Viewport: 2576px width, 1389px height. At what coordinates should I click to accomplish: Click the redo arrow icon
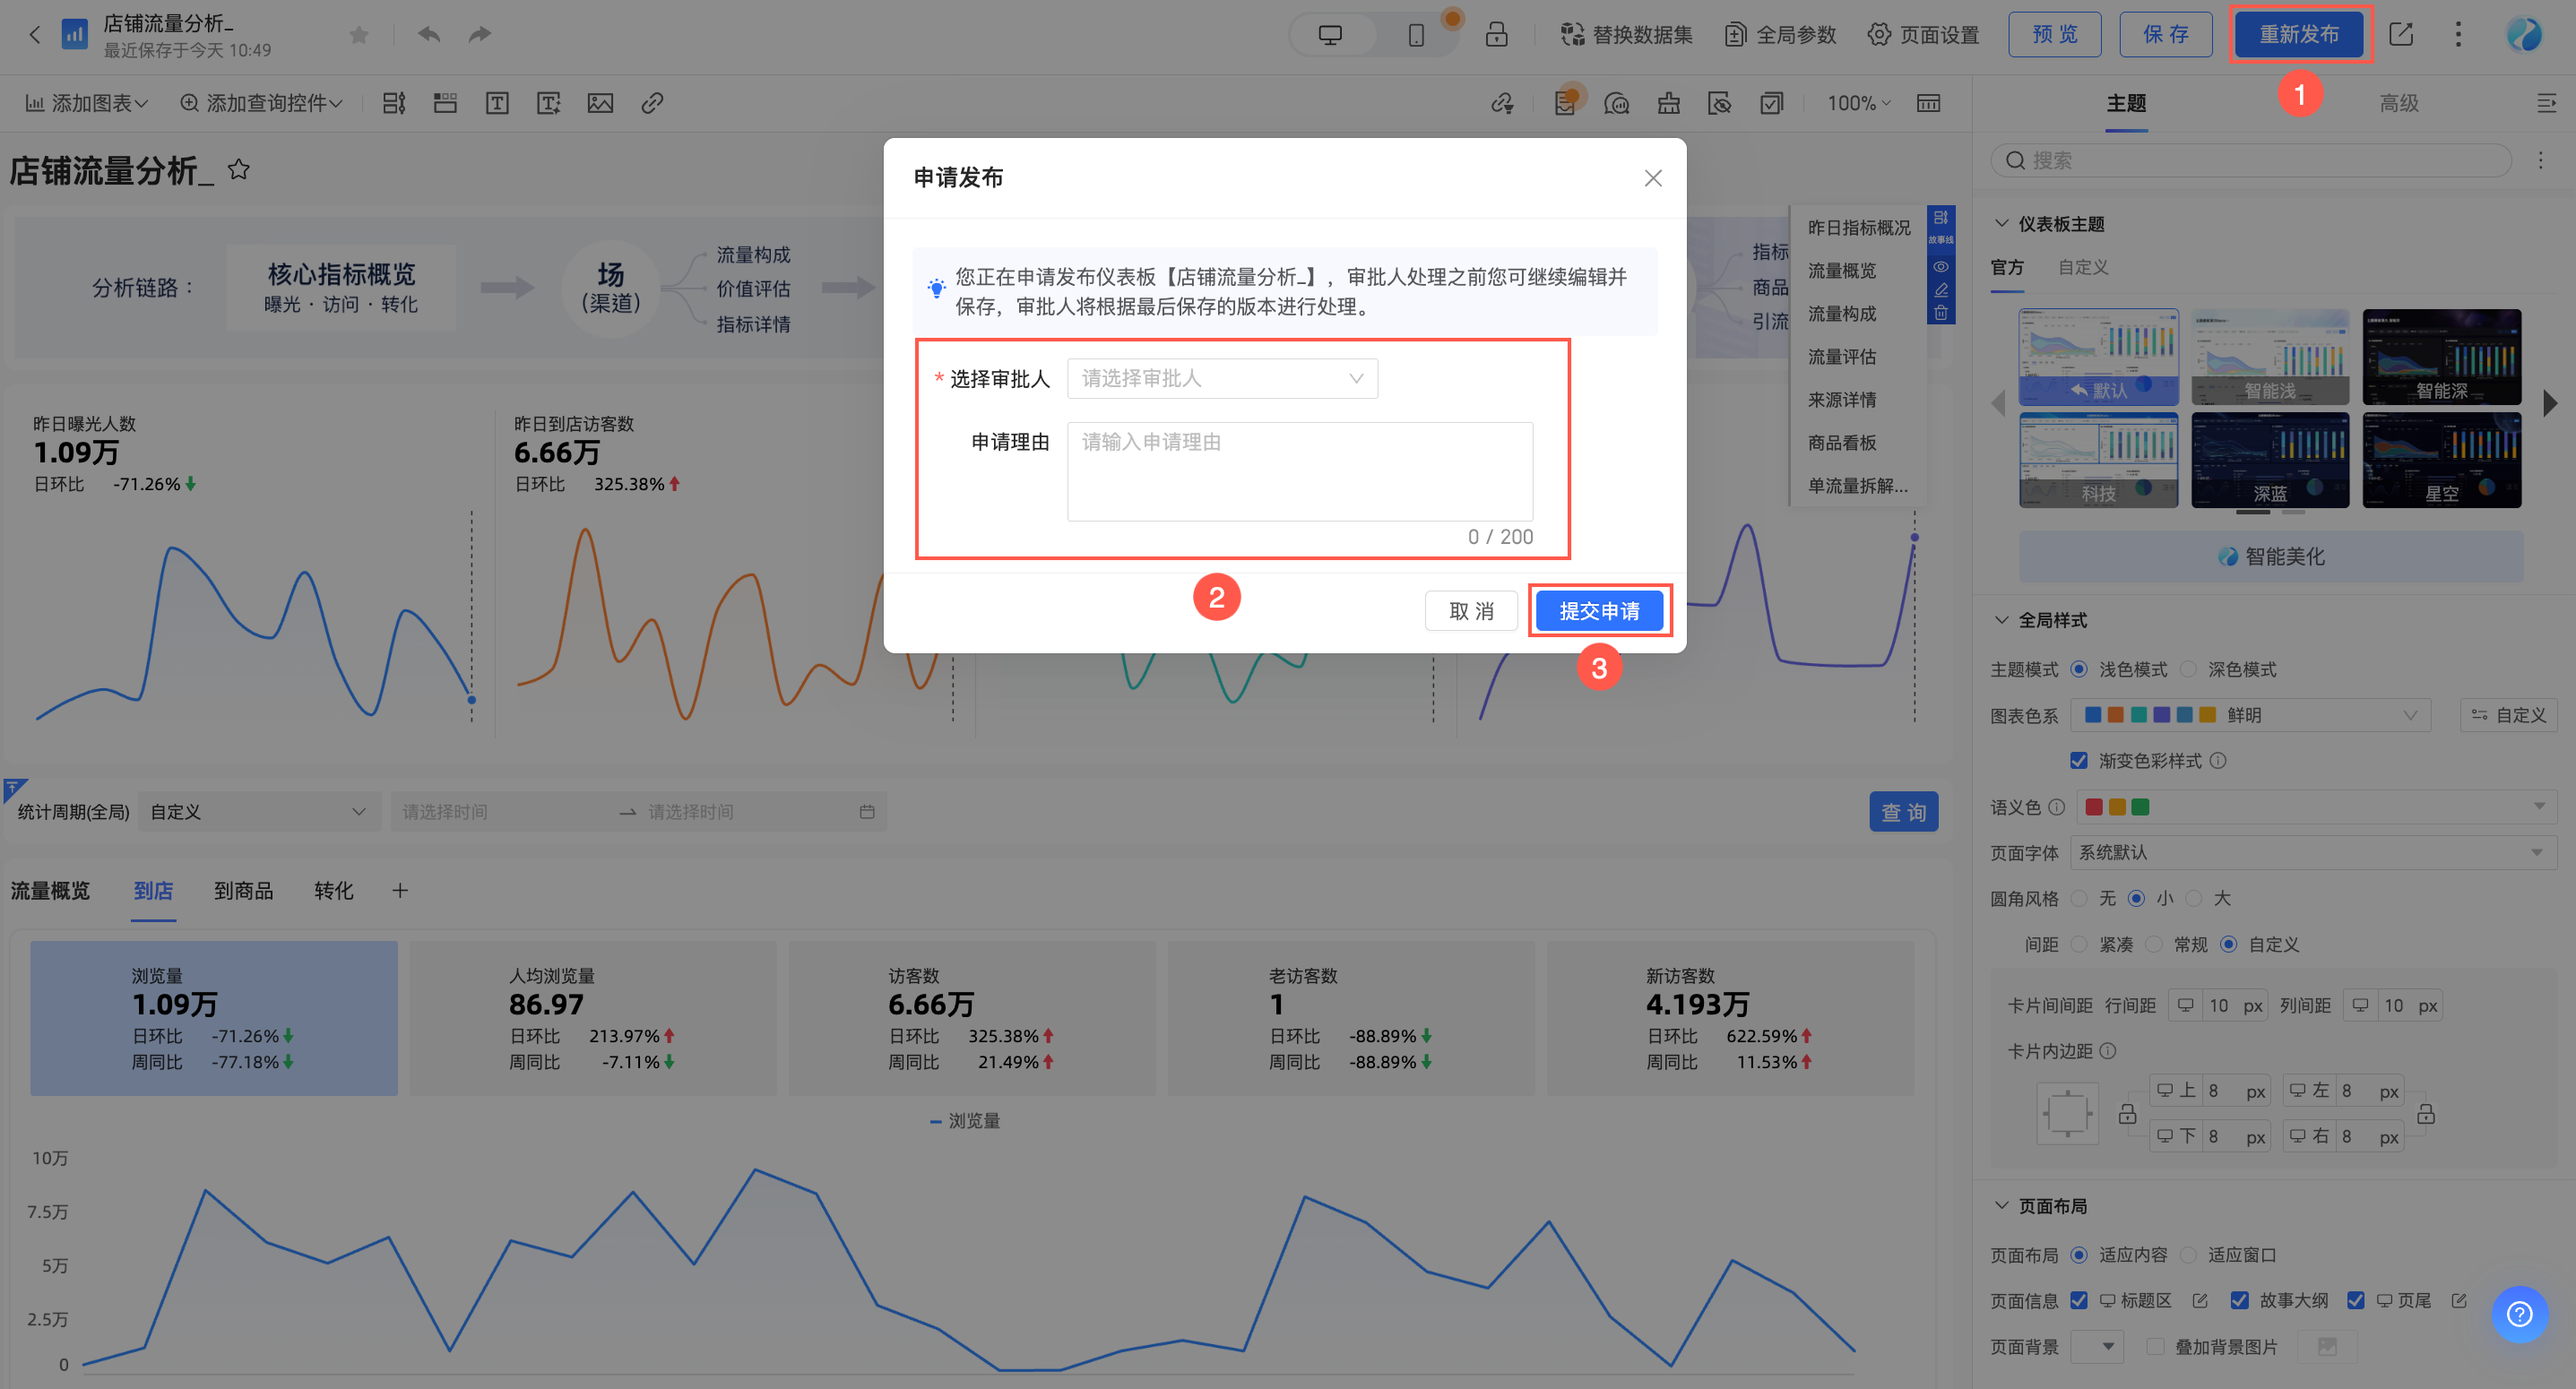480,35
